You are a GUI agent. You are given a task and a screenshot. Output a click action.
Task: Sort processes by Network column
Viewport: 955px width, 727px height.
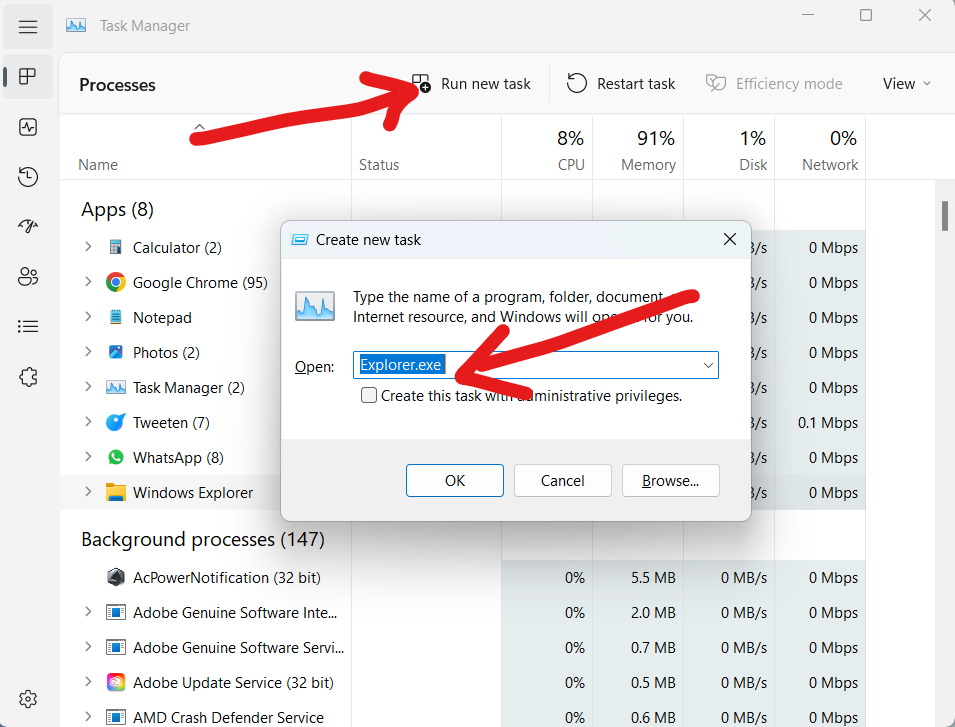point(820,148)
